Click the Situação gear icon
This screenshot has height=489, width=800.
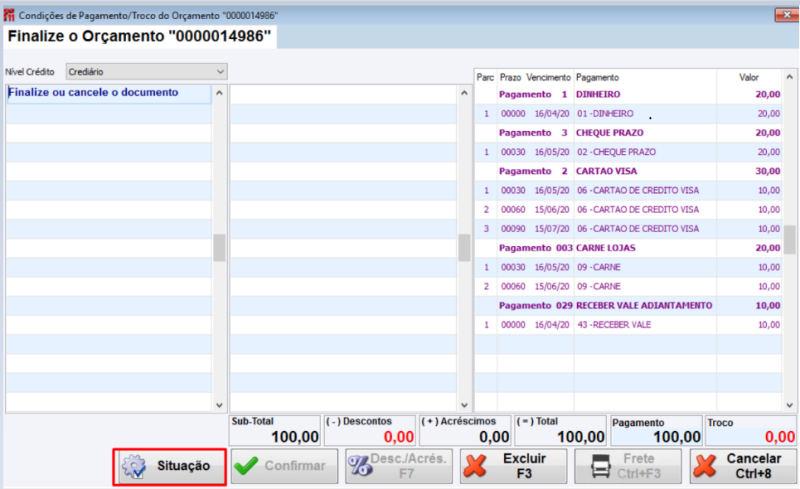tap(134, 466)
